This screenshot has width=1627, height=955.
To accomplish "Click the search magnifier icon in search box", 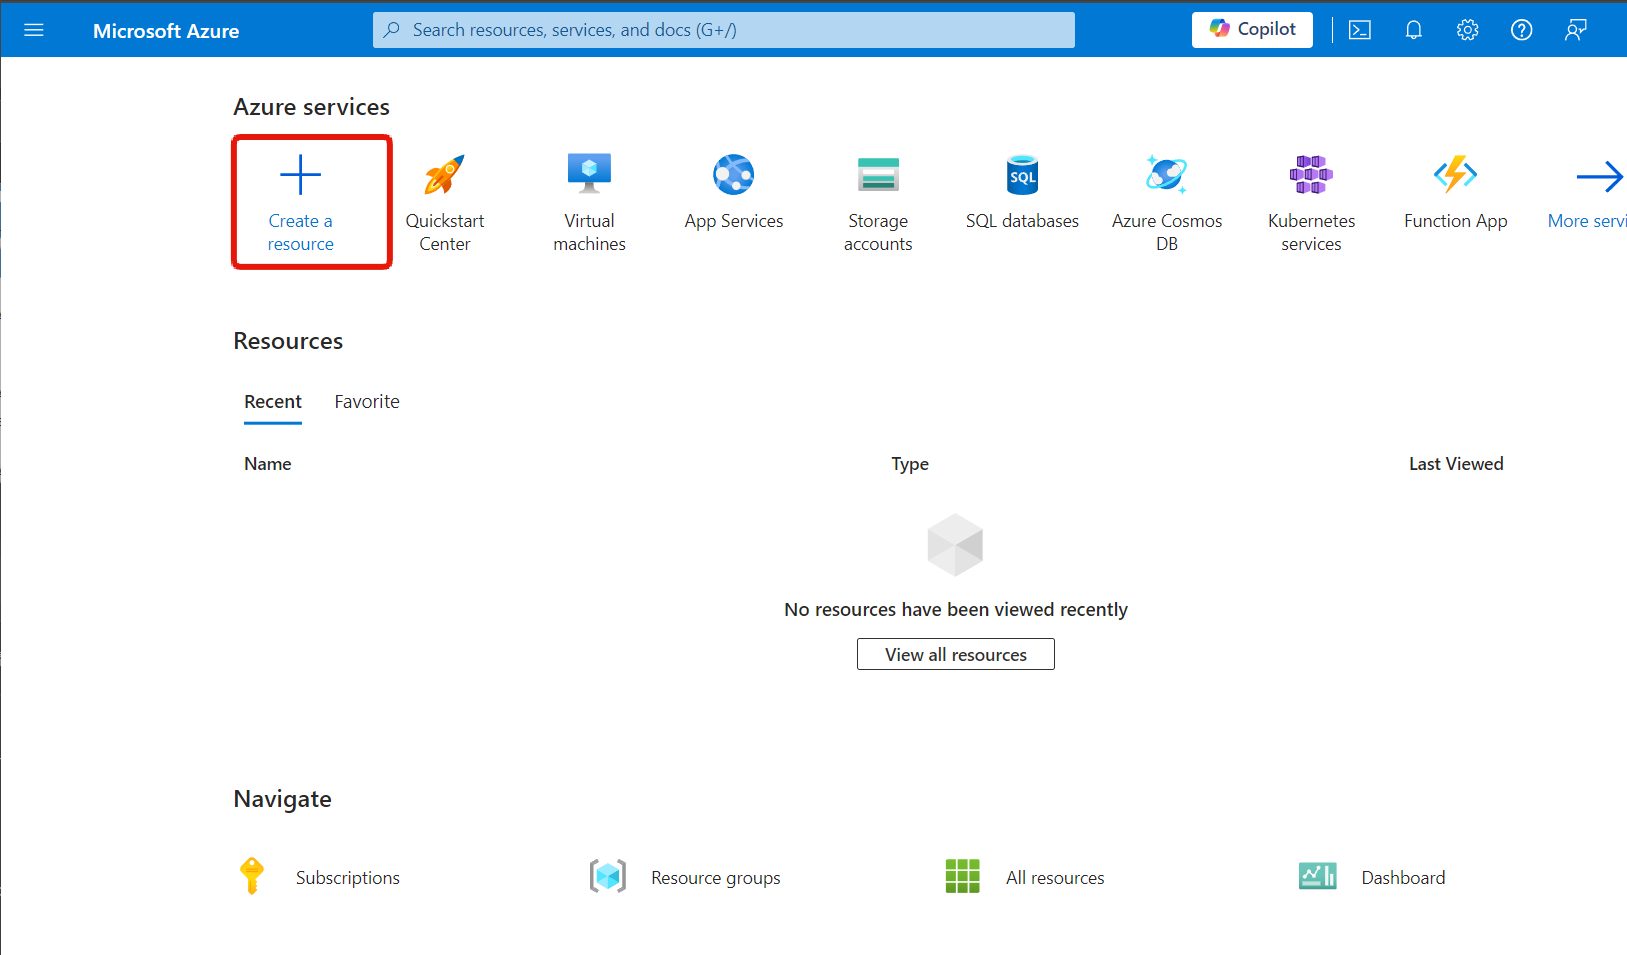I will 392,30.
